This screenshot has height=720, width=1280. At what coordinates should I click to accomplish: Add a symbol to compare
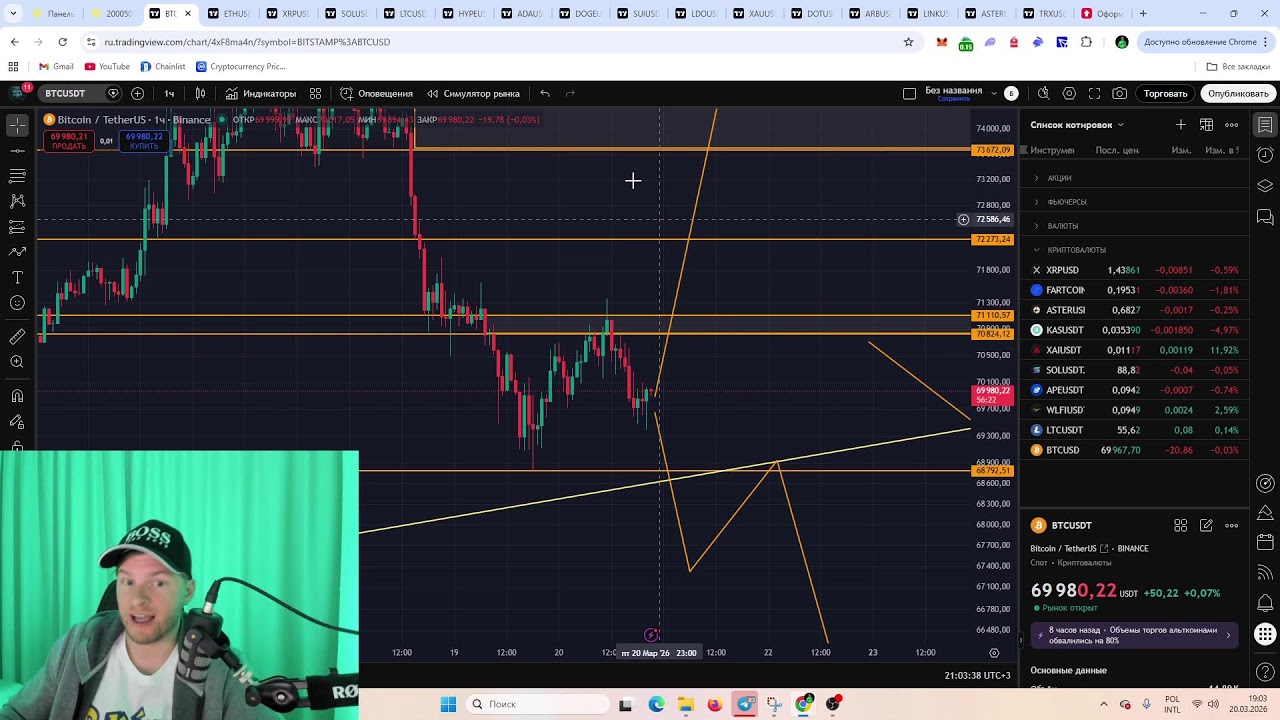click(137, 93)
